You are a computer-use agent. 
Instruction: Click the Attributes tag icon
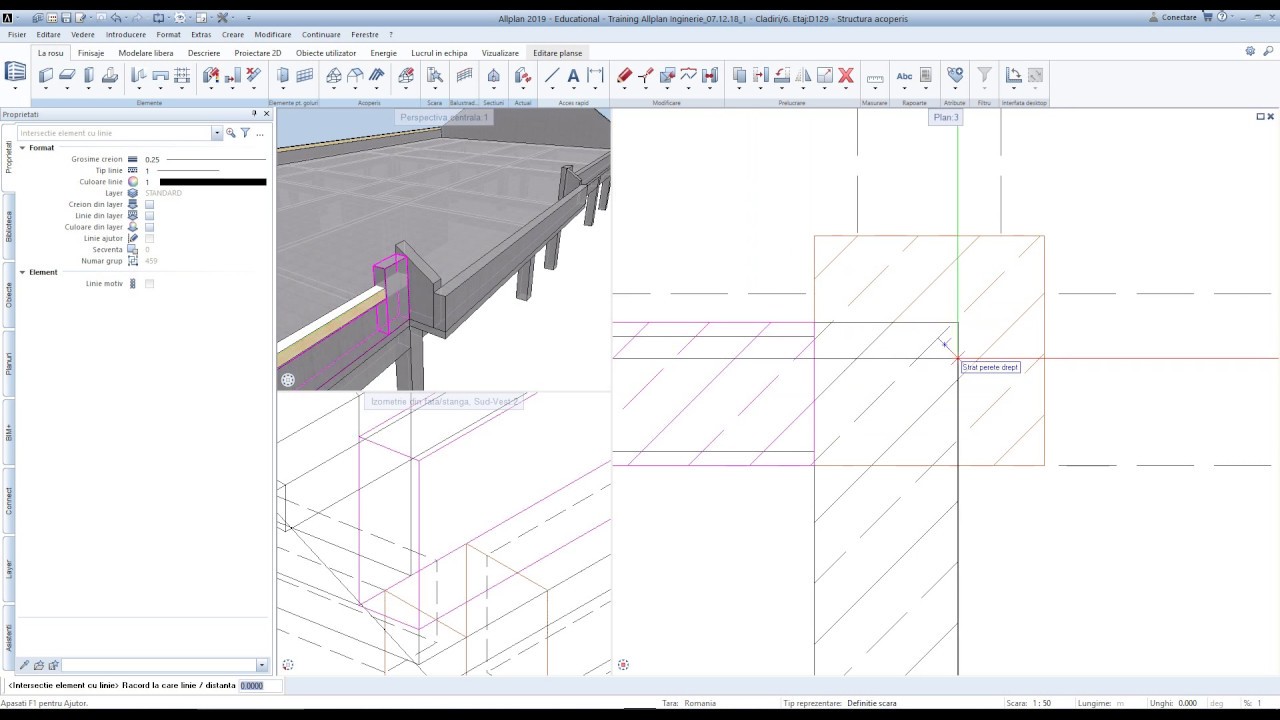pyautogui.click(x=955, y=75)
